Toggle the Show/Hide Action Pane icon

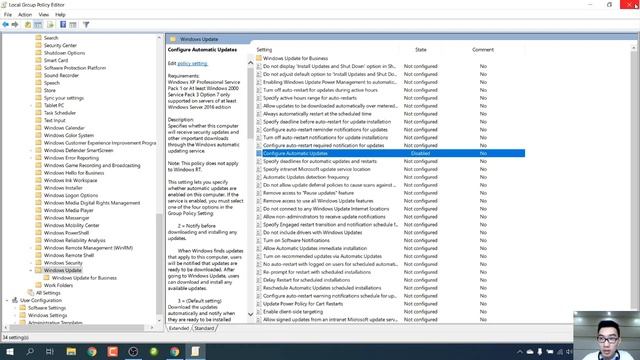coord(73,24)
